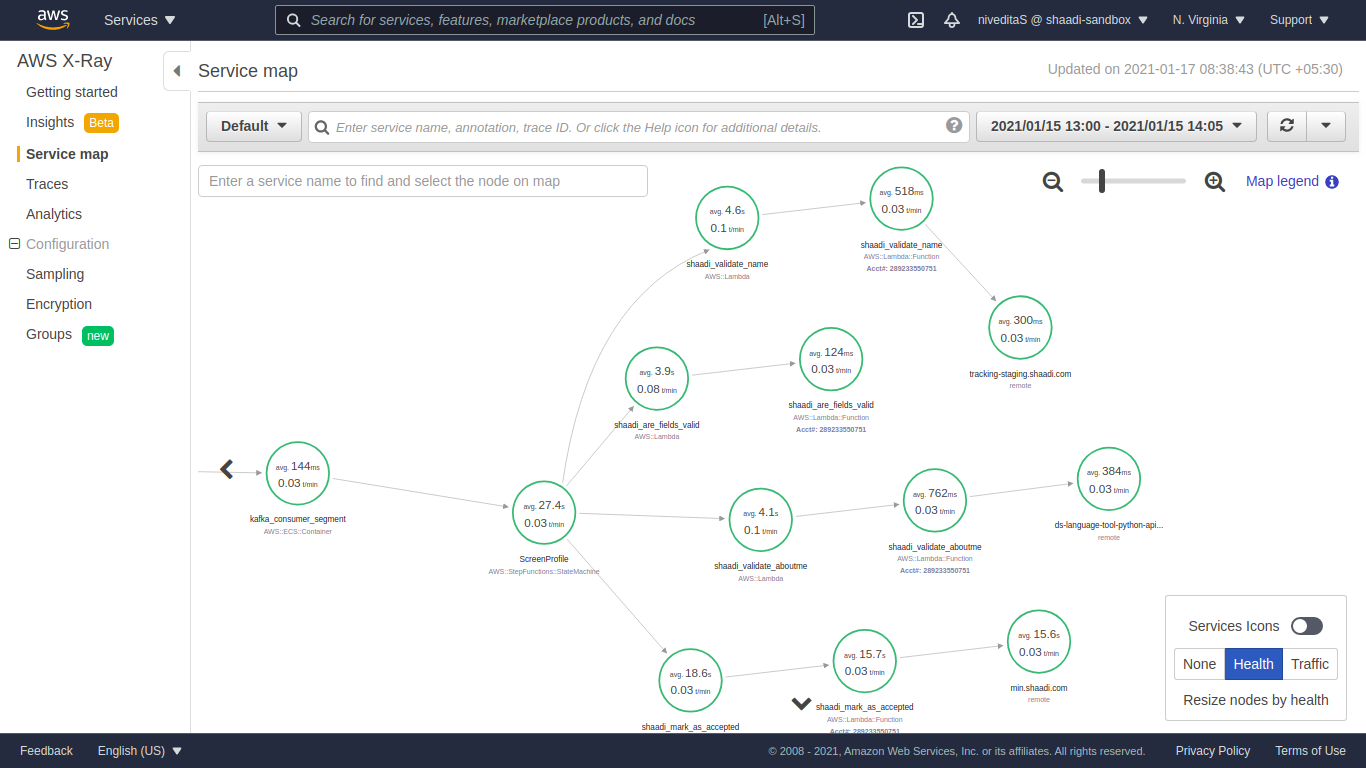
Task: Click the Map legend info icon
Action: [1332, 182]
